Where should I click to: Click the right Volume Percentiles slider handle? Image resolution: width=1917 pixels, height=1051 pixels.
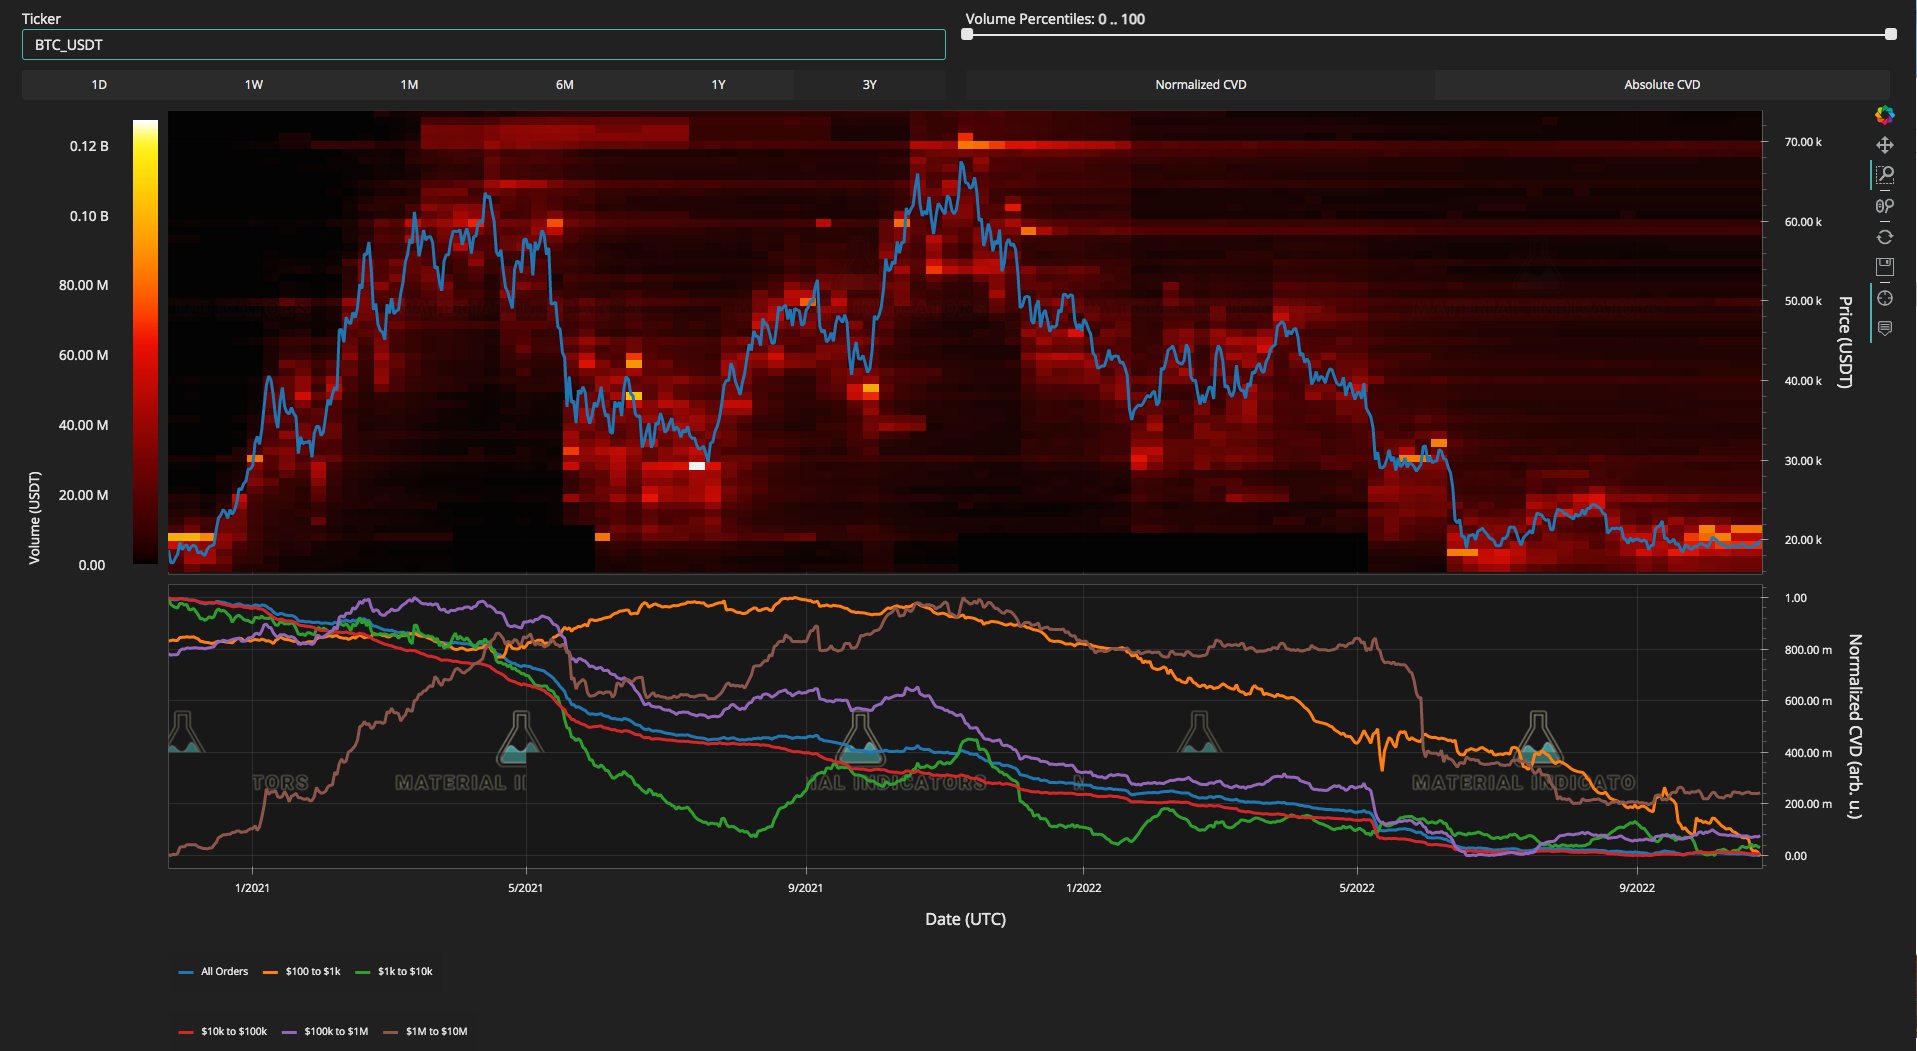(x=1890, y=34)
